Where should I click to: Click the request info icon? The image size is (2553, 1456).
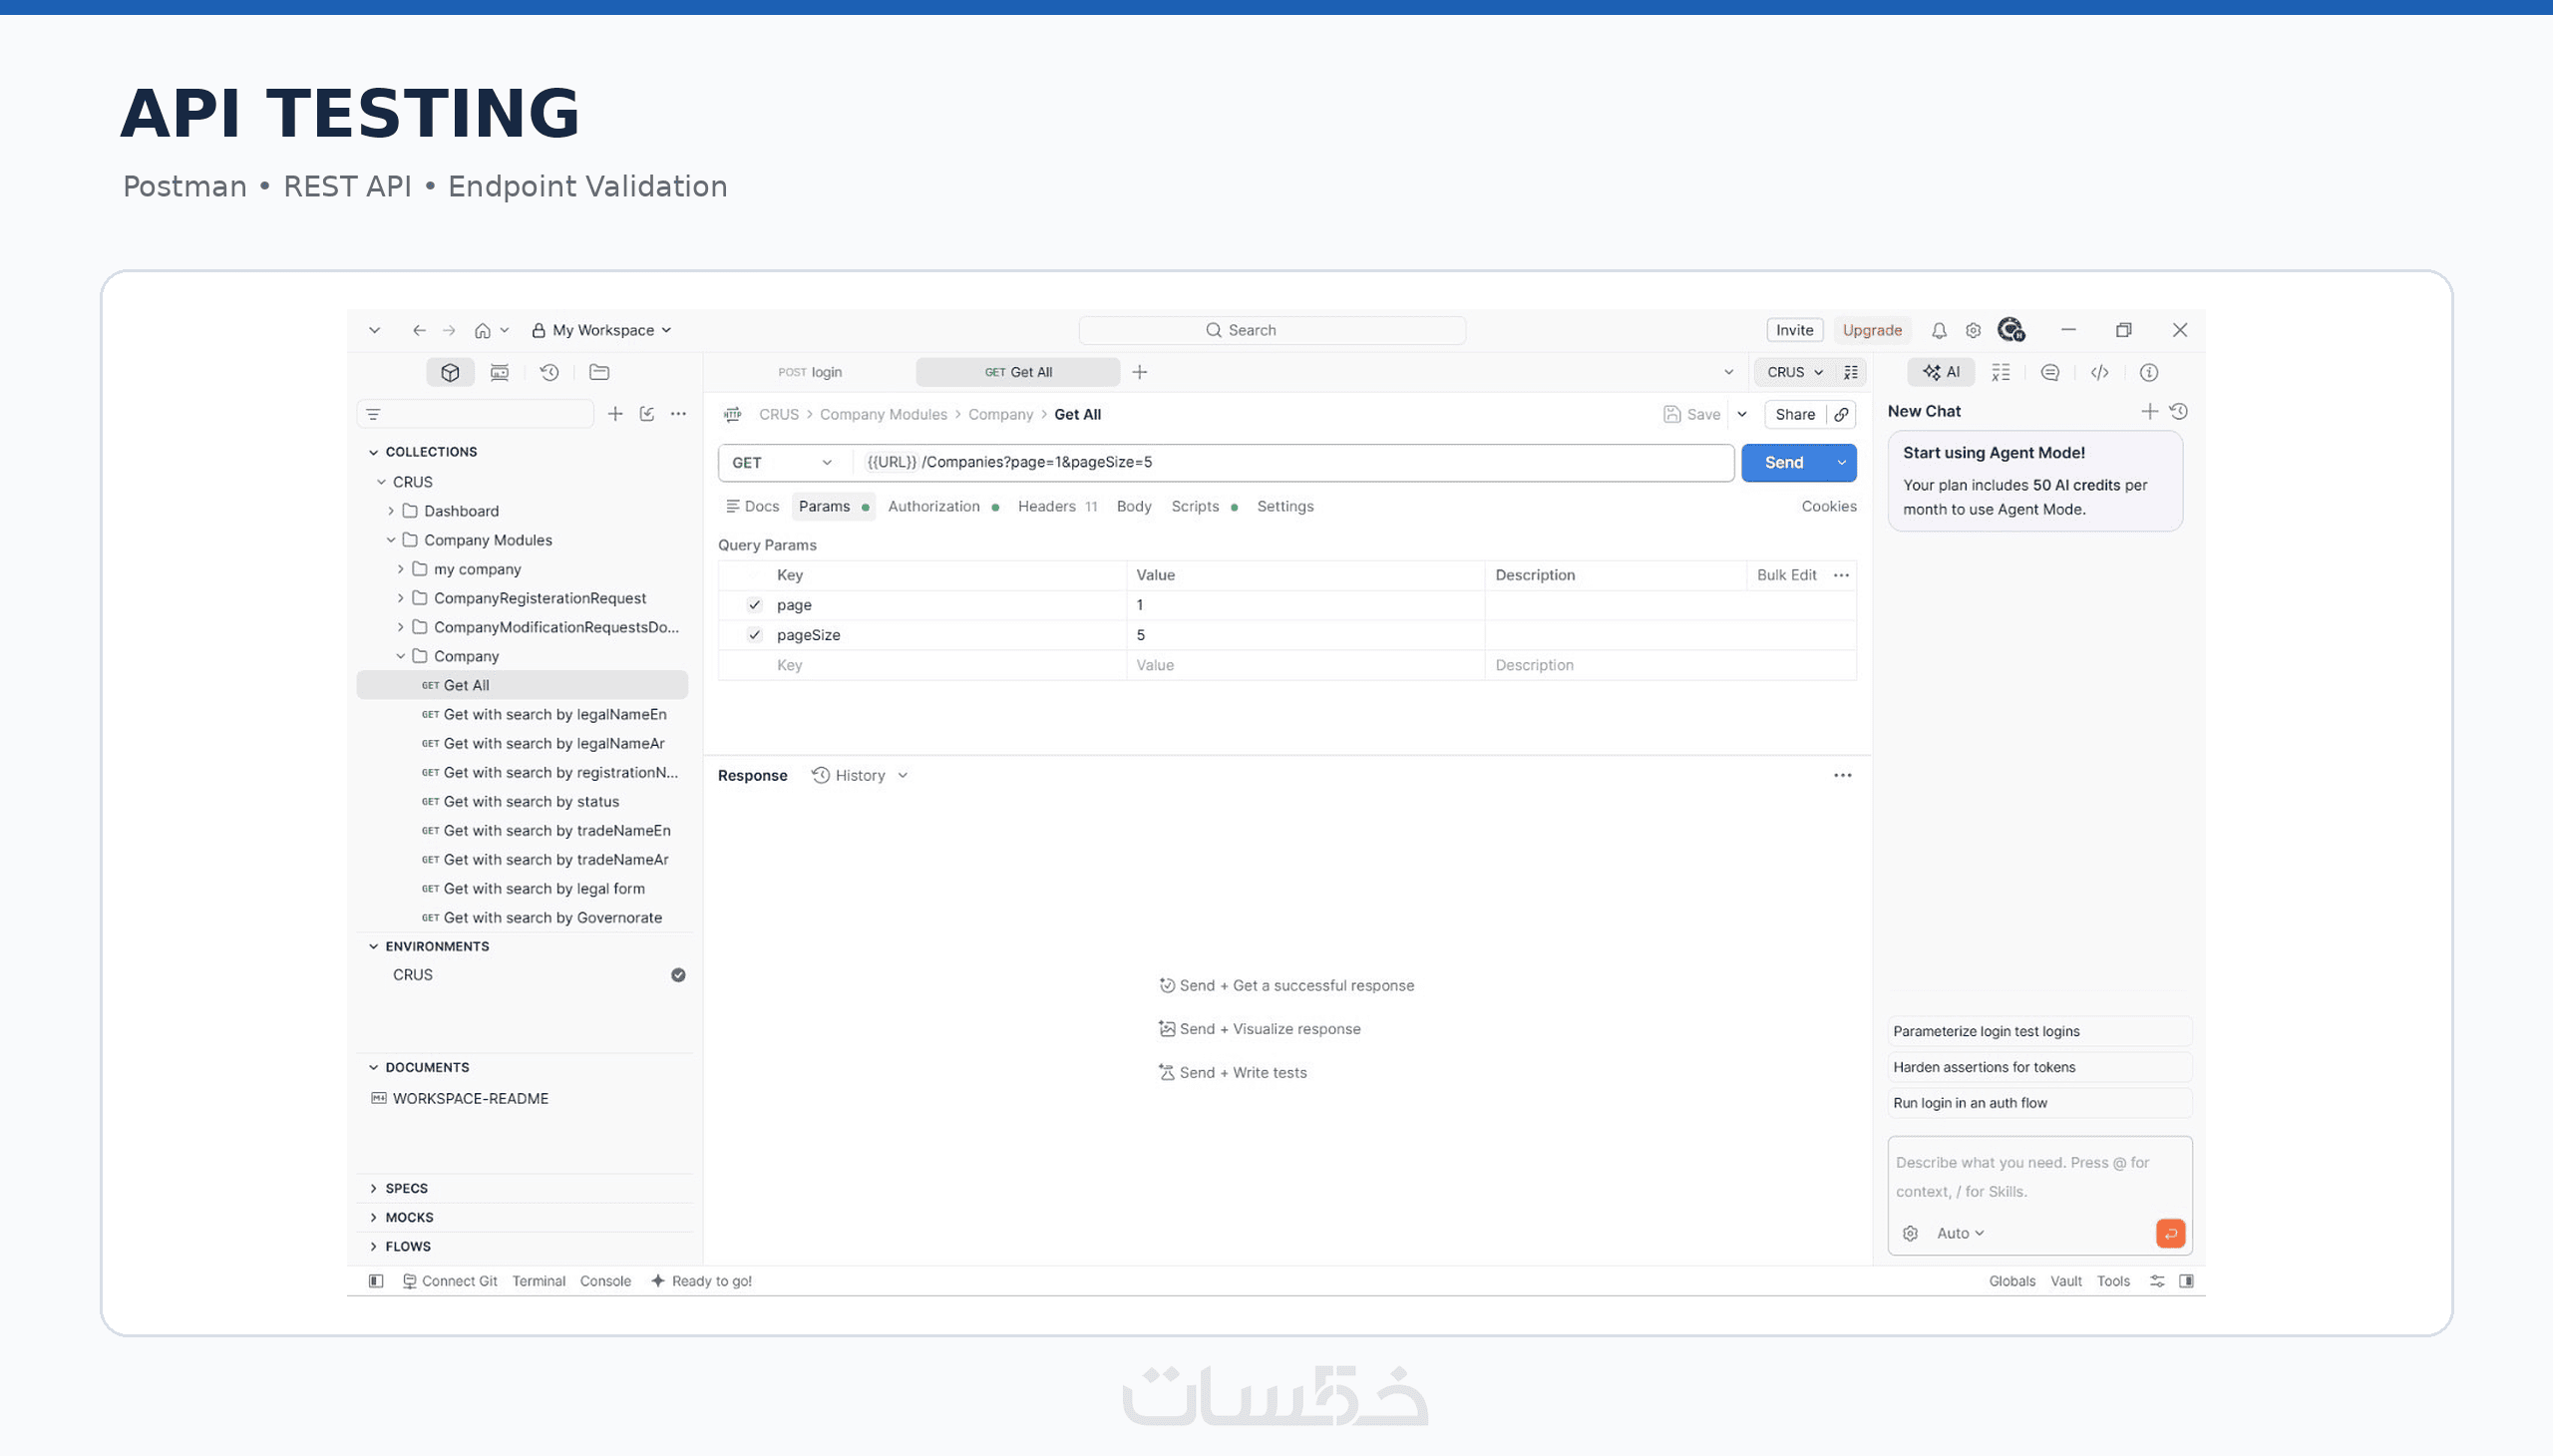coord(2148,372)
